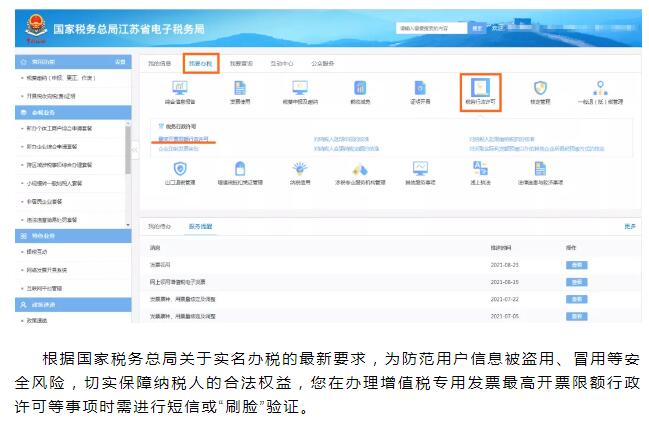Switch to the 我的信息 tab
Screen dimensions: 649x429
click(x=159, y=63)
